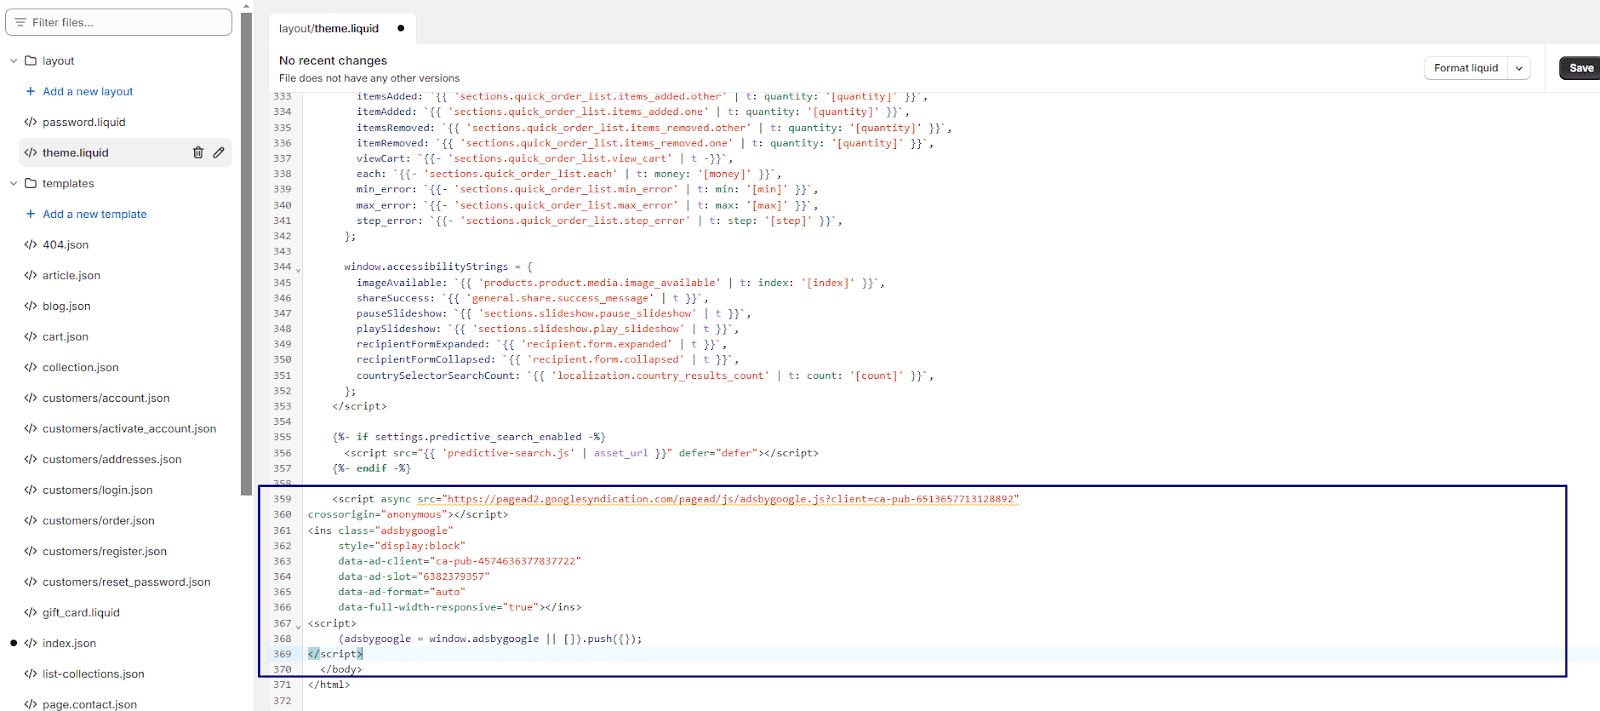
Task: Open customers/reset_password.json file
Action: 127,583
